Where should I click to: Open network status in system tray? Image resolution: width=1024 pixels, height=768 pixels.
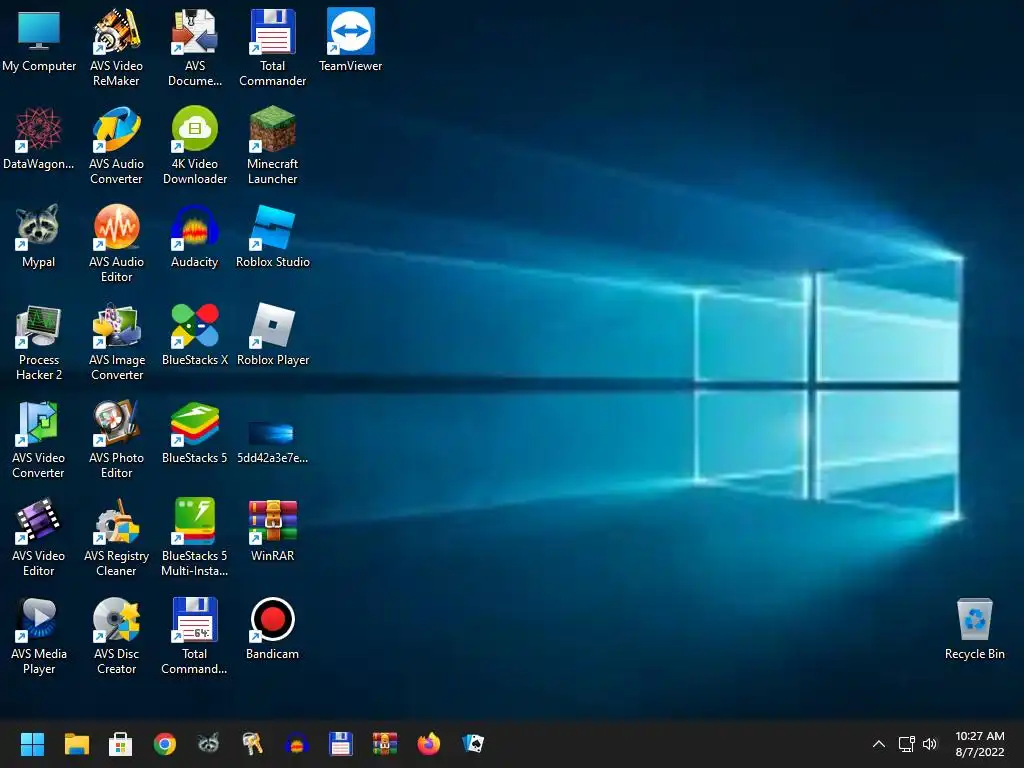click(x=906, y=744)
